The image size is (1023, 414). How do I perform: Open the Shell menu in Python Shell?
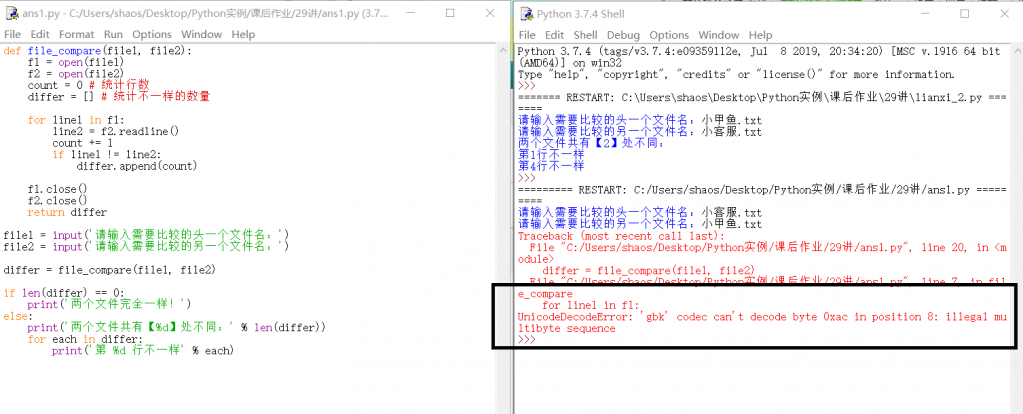coord(585,34)
